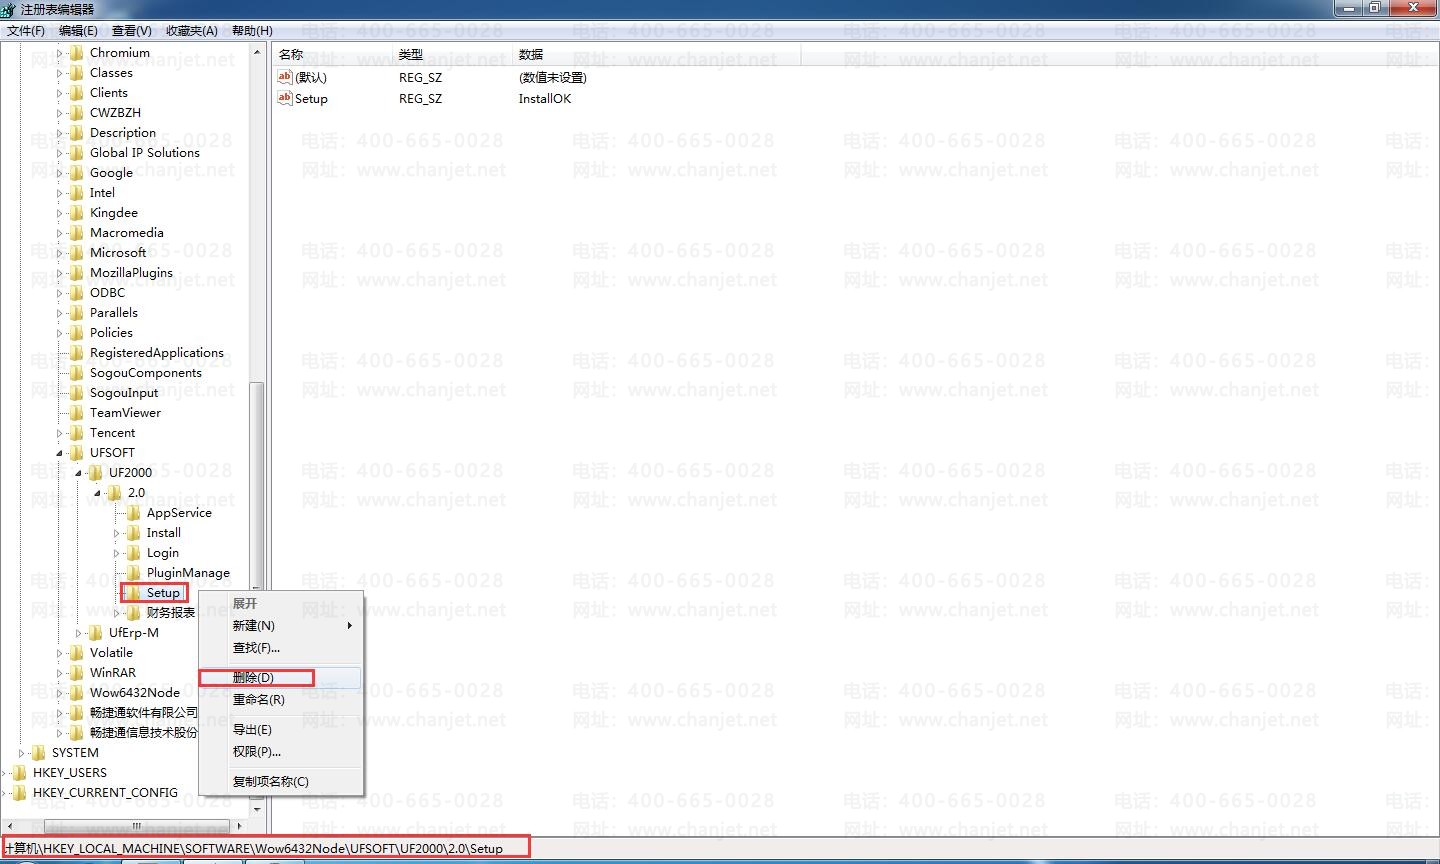Viewport: 1440px width, 864px height.
Task: Click the UFSOFT folder icon
Action: click(76, 453)
